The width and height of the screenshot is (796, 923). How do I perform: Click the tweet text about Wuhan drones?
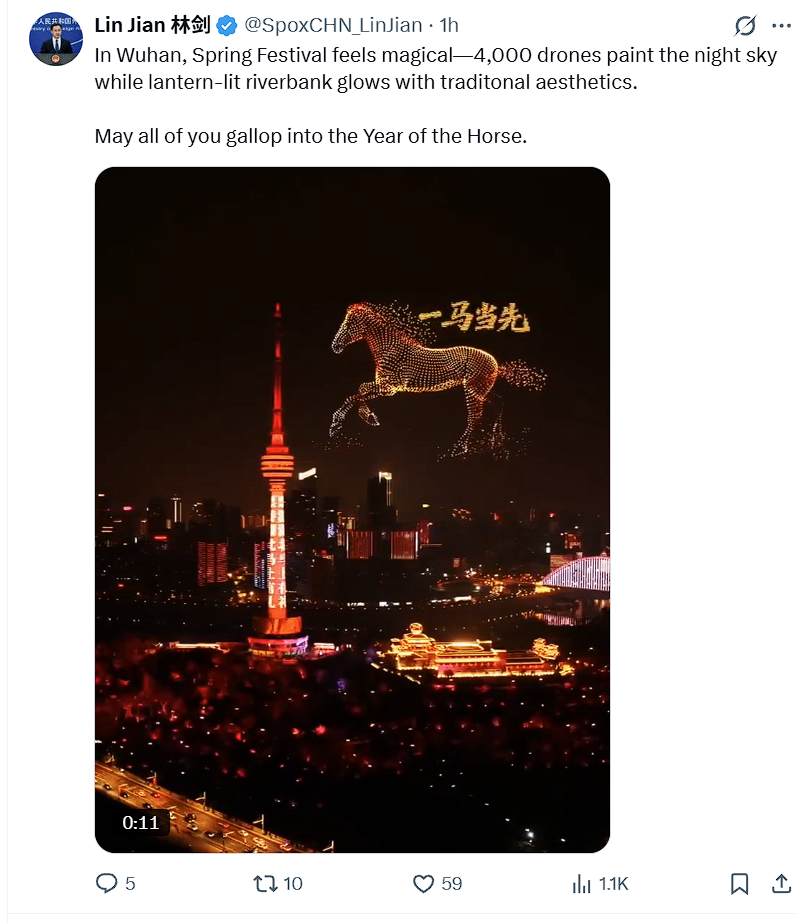[x=436, y=68]
